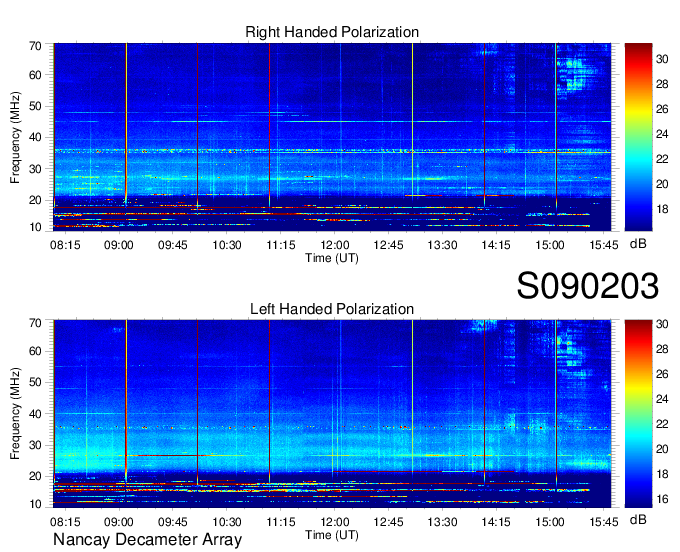680x552 pixels.
Task: Click the "Time (UT)" label under the Right Handed plot
Action: pyautogui.click(x=332, y=258)
